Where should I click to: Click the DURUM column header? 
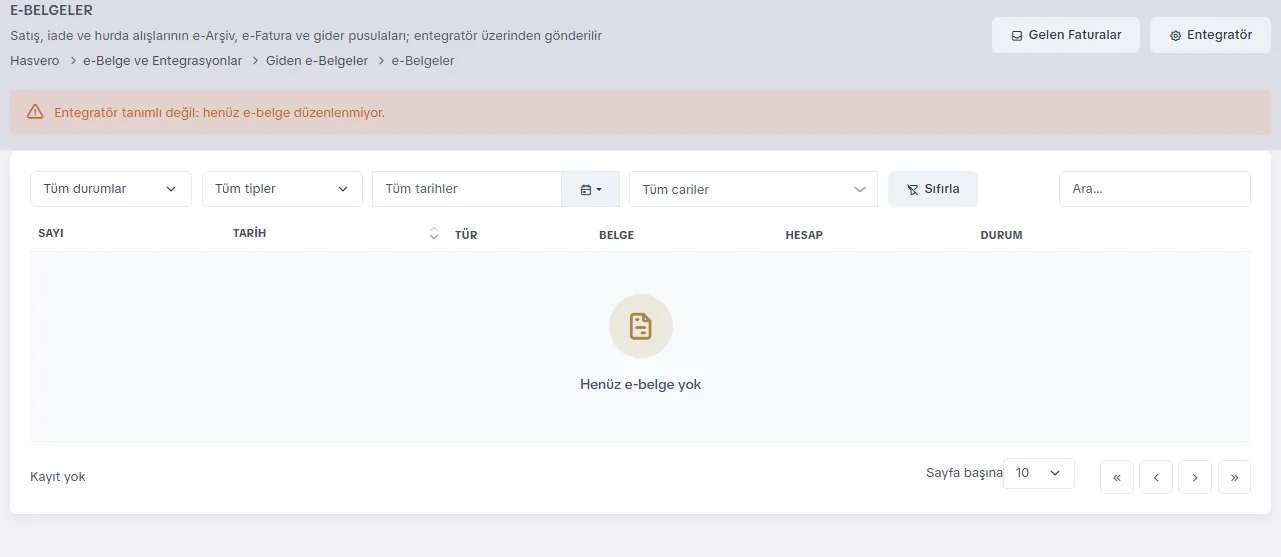[1001, 235]
